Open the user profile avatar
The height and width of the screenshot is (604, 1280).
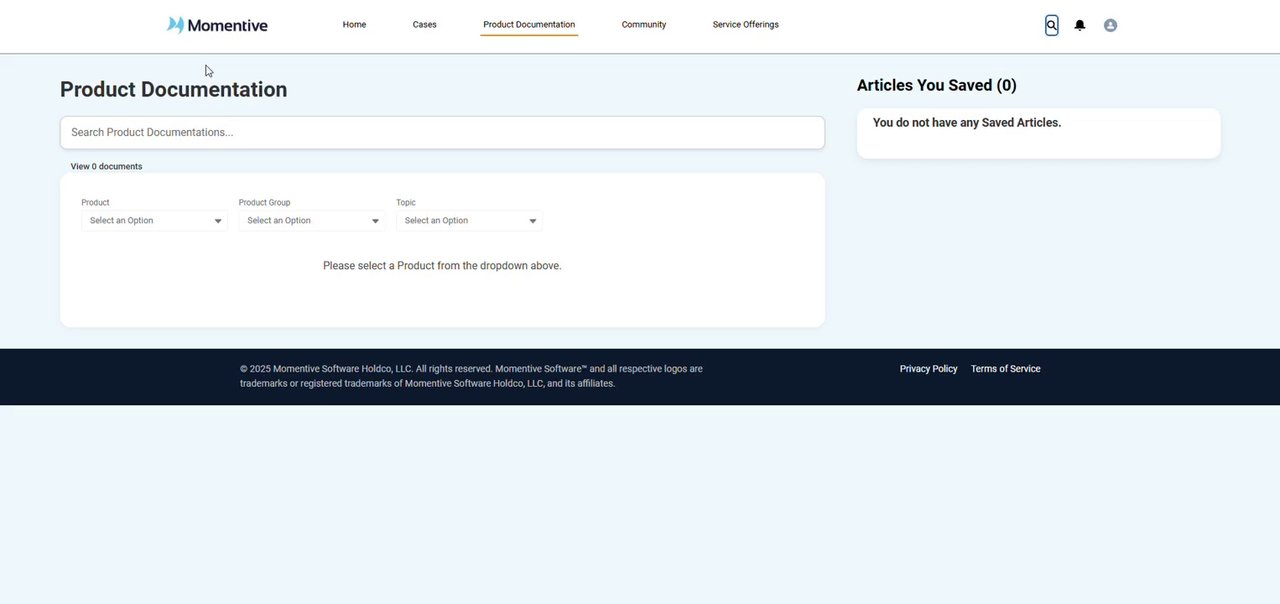(x=1110, y=25)
